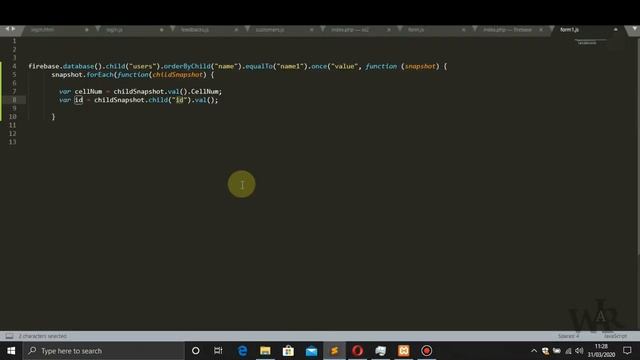Close the feedback.js tab

236,30
